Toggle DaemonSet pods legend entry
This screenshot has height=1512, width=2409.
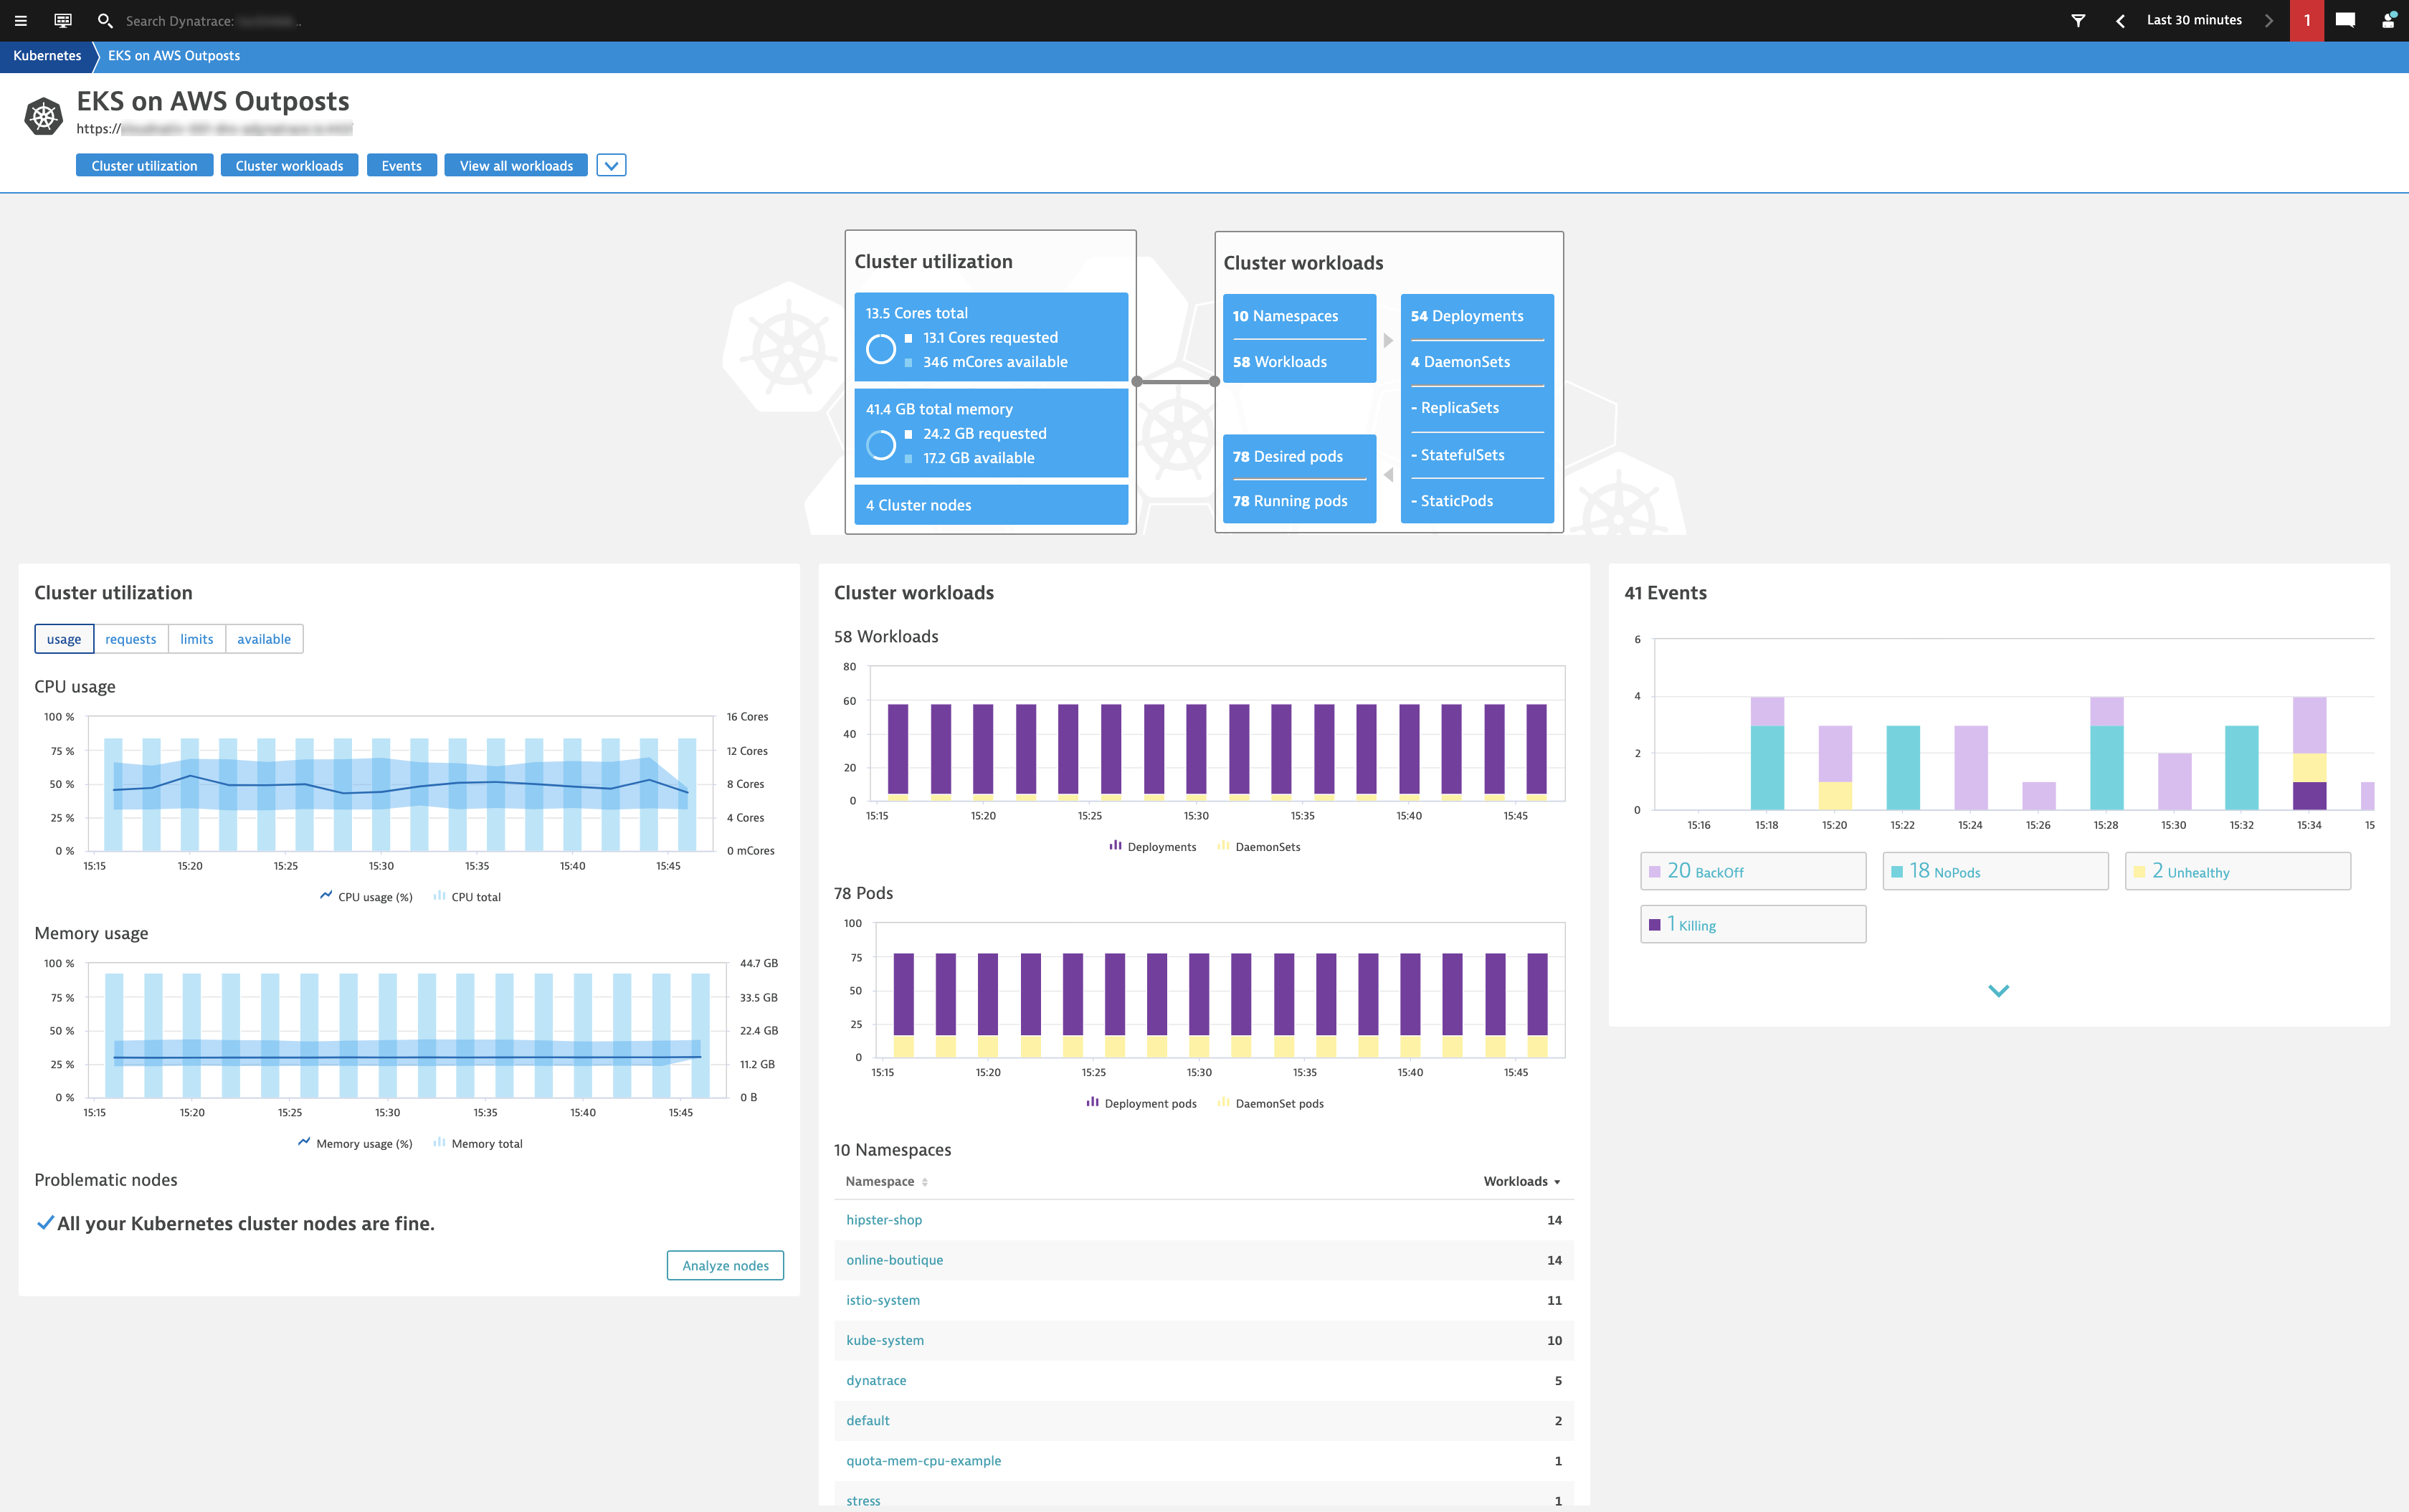click(1270, 1103)
